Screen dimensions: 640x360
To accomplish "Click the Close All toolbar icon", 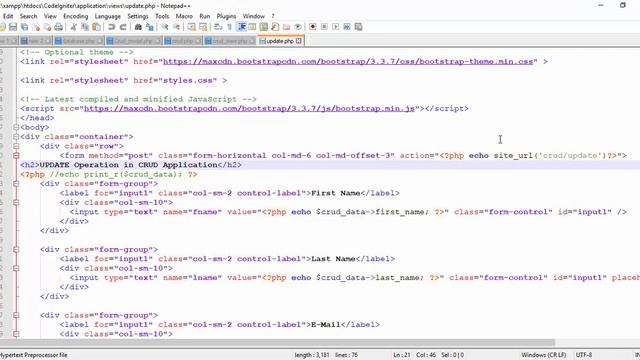I will 47,27.
